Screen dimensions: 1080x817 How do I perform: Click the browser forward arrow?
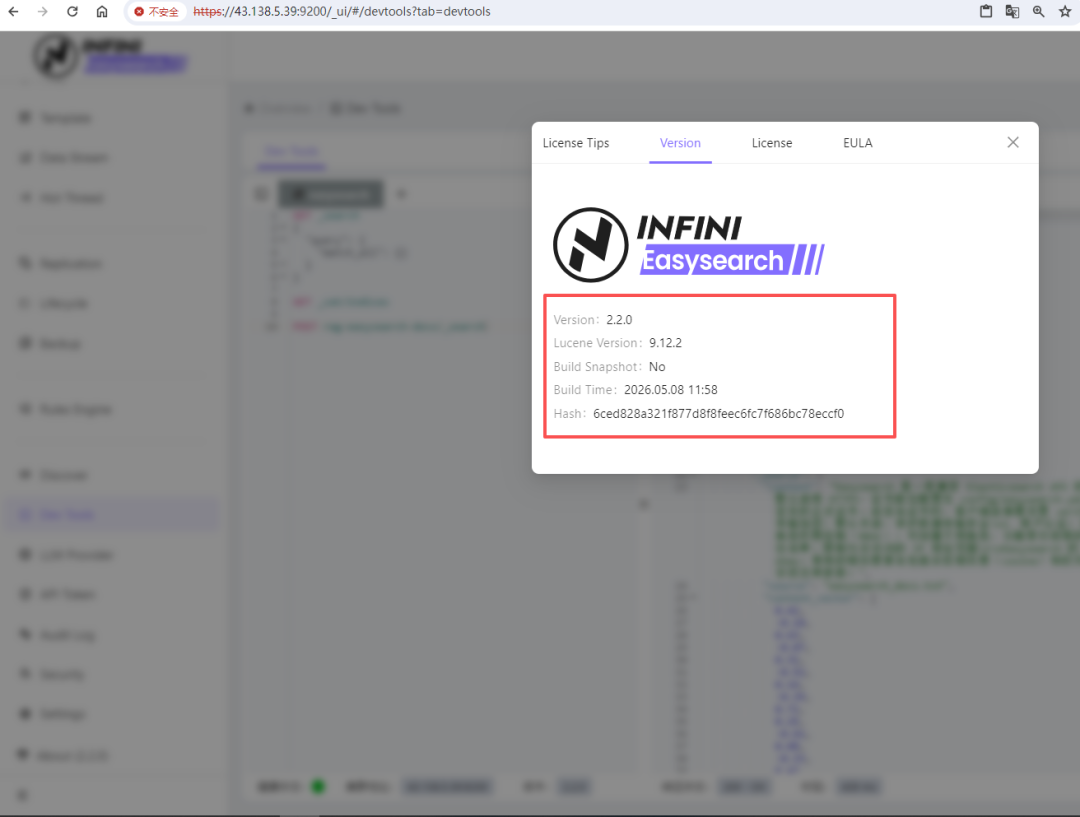(x=43, y=12)
